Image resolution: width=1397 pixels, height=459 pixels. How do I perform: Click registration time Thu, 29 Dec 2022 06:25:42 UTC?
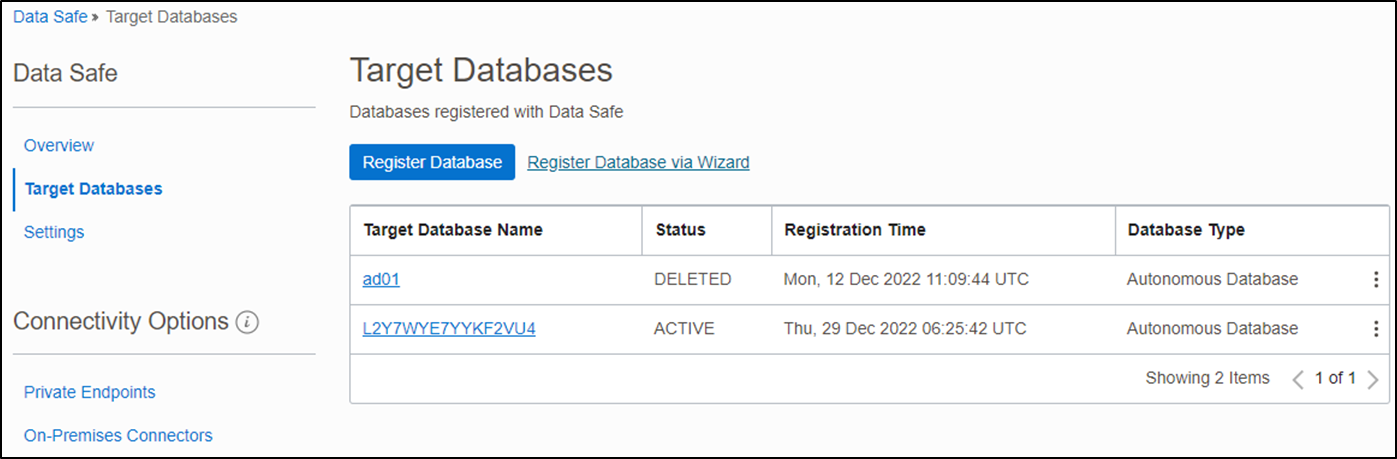tap(905, 329)
